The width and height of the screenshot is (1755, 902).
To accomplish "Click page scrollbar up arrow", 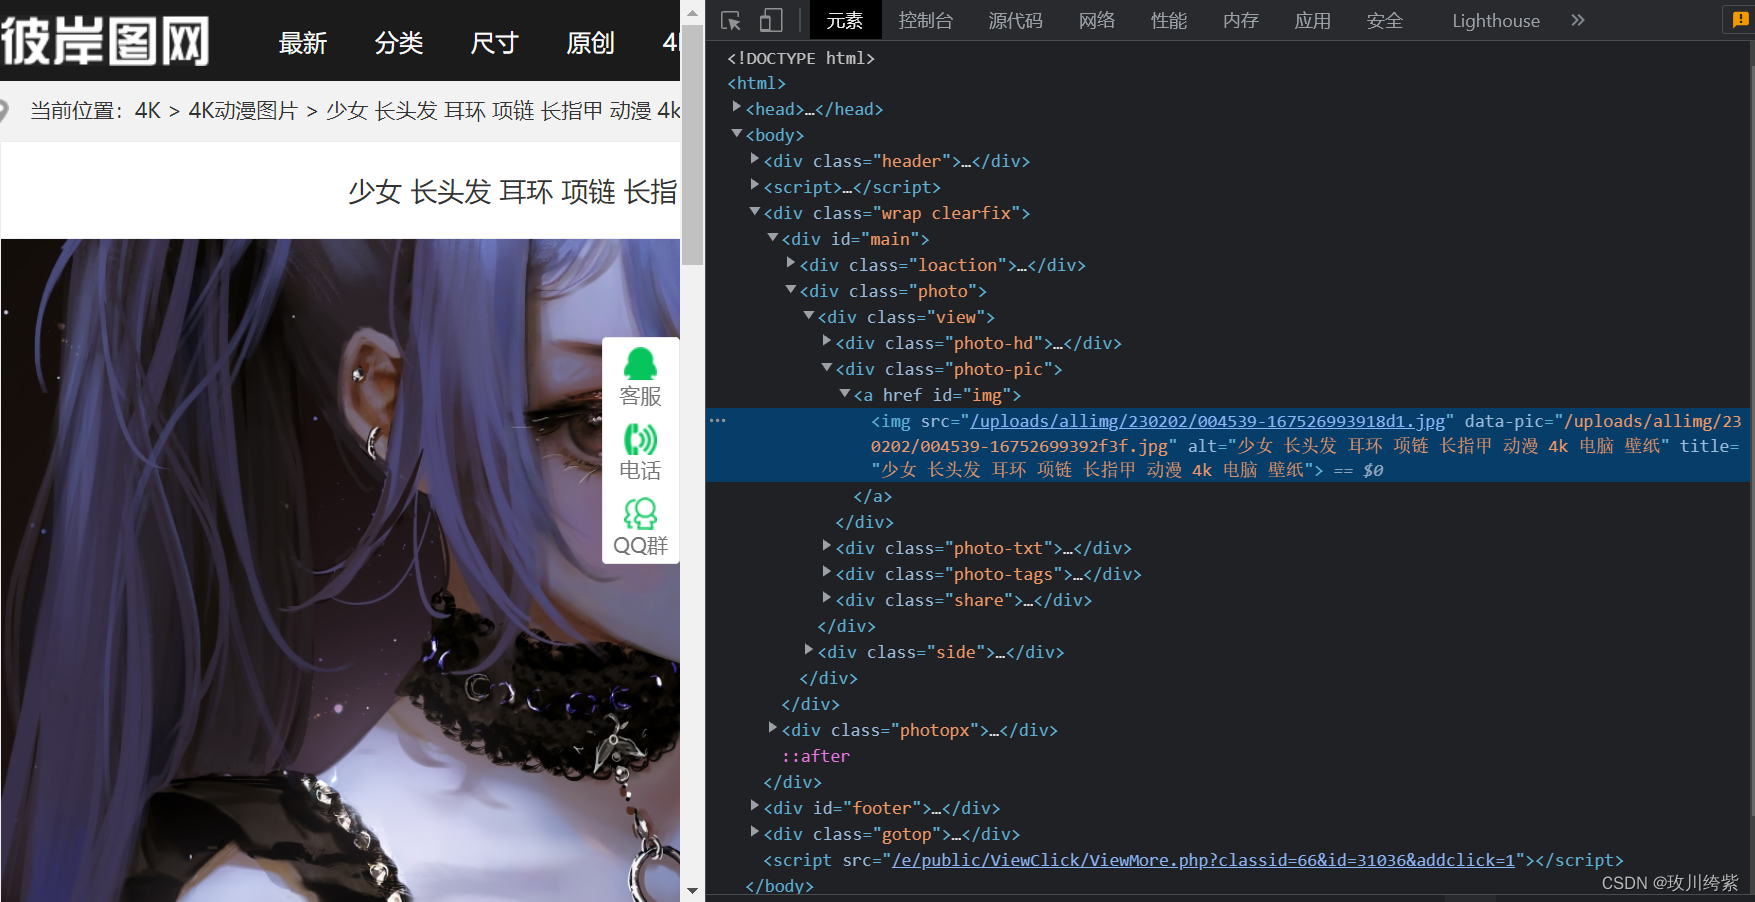I will tap(692, 13).
